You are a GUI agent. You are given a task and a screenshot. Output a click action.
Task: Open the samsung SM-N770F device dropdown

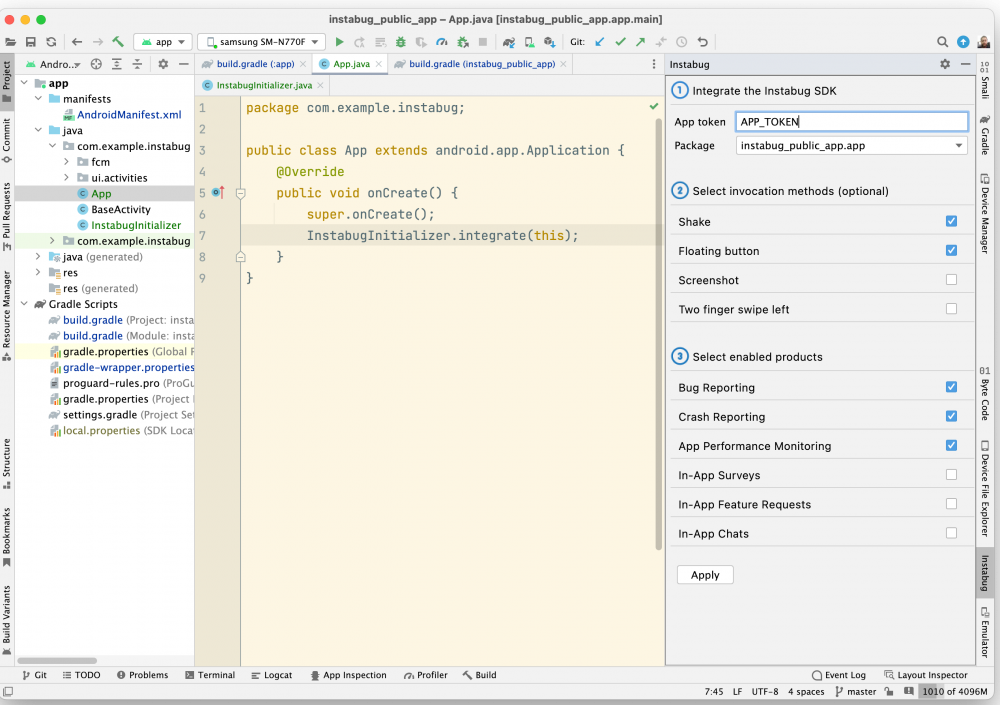[x=261, y=42]
